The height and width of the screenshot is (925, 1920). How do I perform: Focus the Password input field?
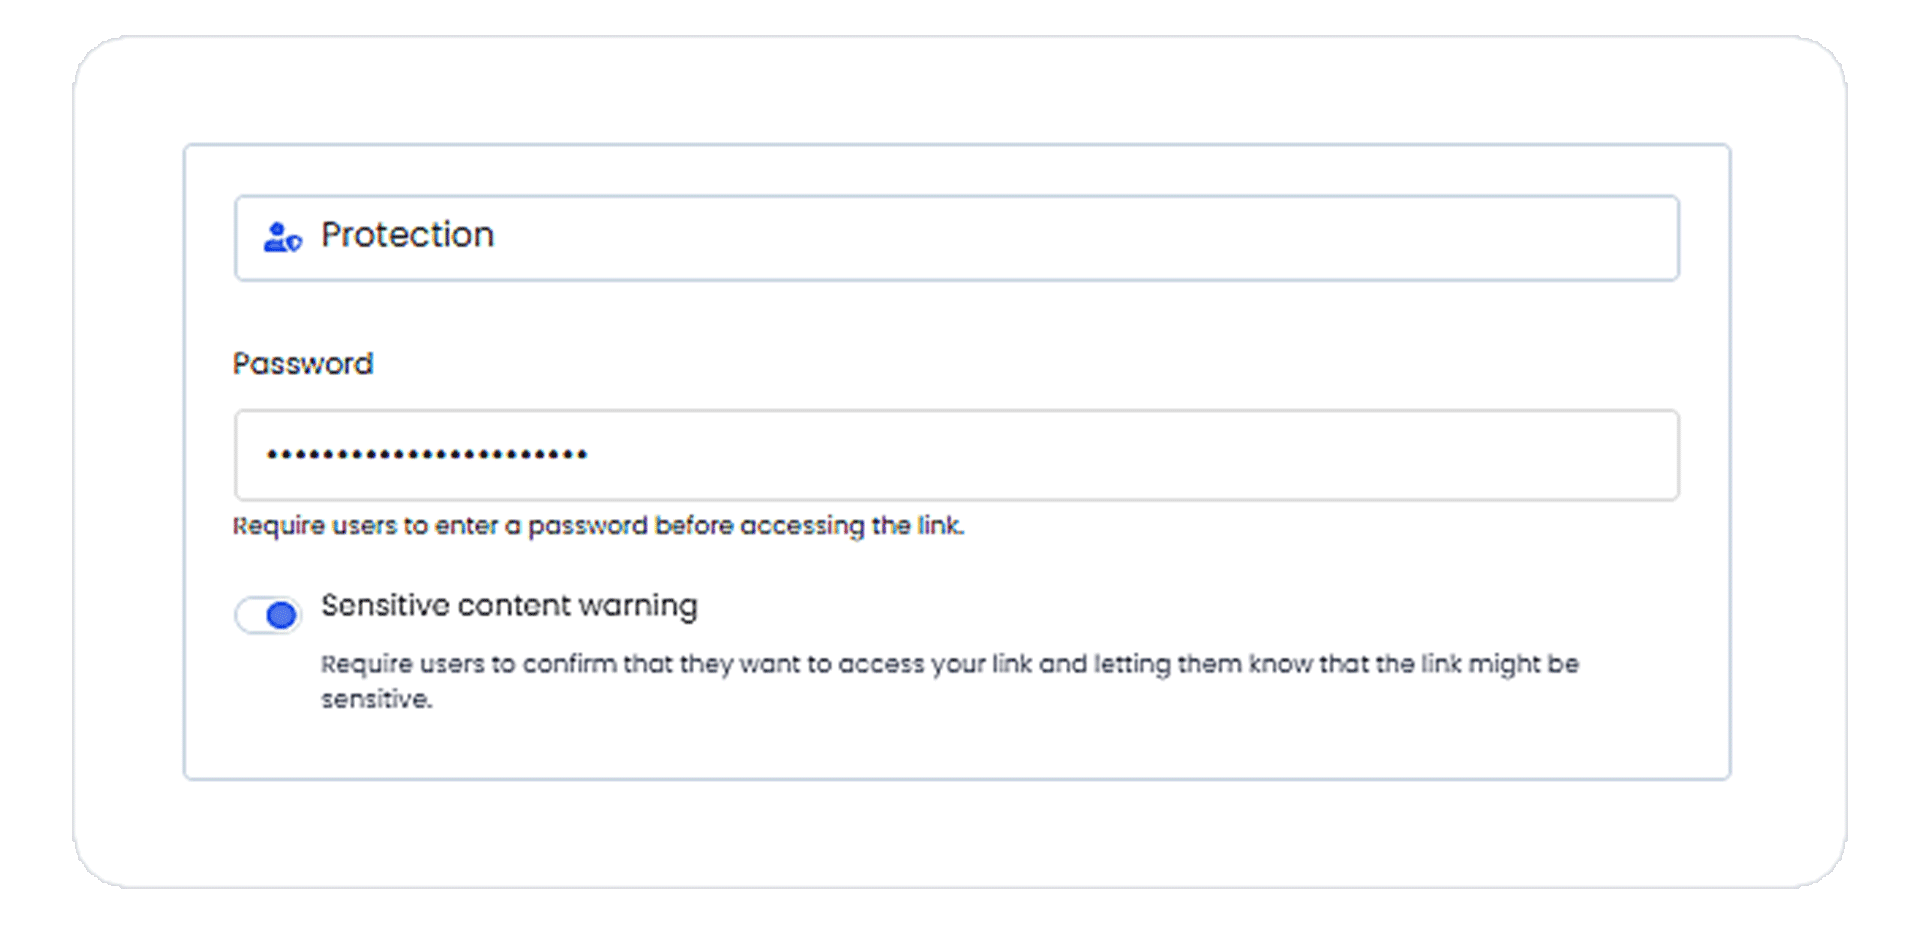[x=957, y=455]
